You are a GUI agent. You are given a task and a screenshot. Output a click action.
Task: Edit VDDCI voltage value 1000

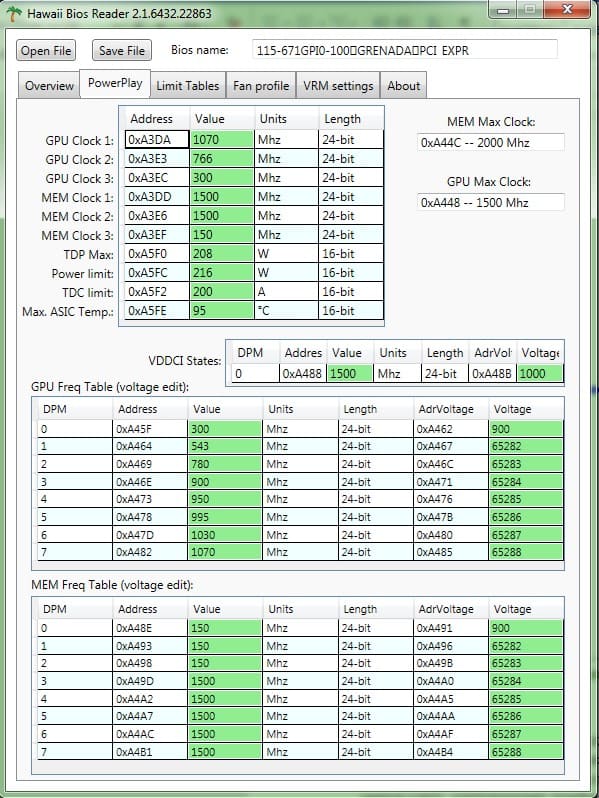540,374
